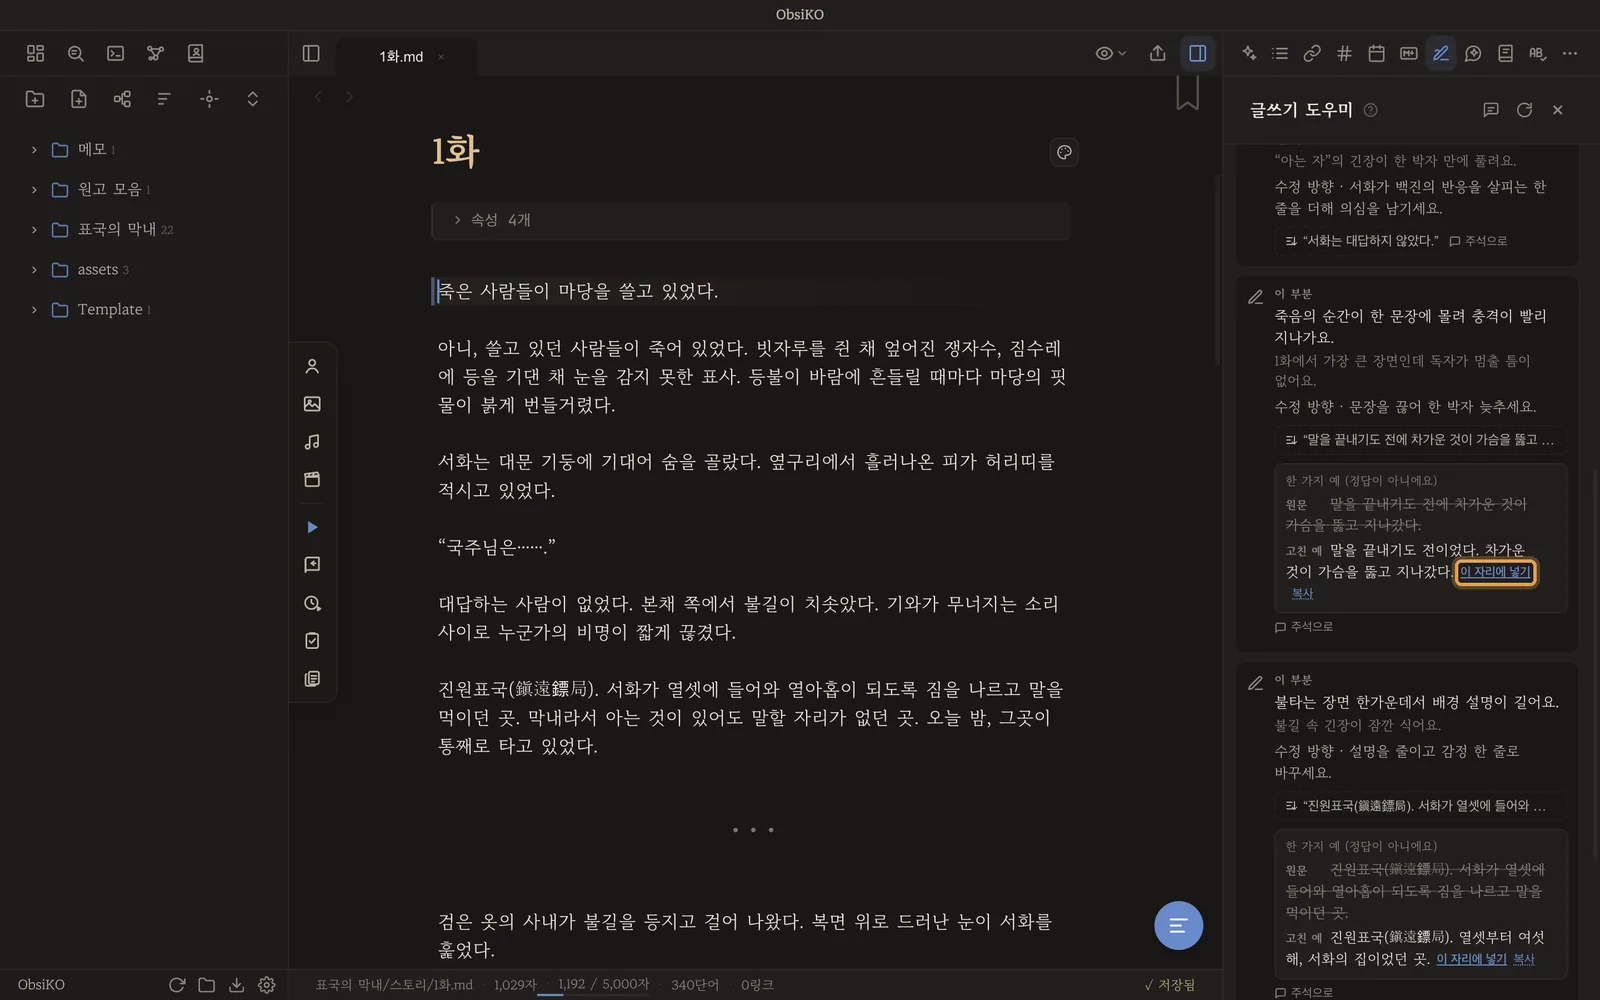Viewport: 1600px width, 1000px height.
Task: Toggle the left sidebar panel
Action: click(x=311, y=54)
